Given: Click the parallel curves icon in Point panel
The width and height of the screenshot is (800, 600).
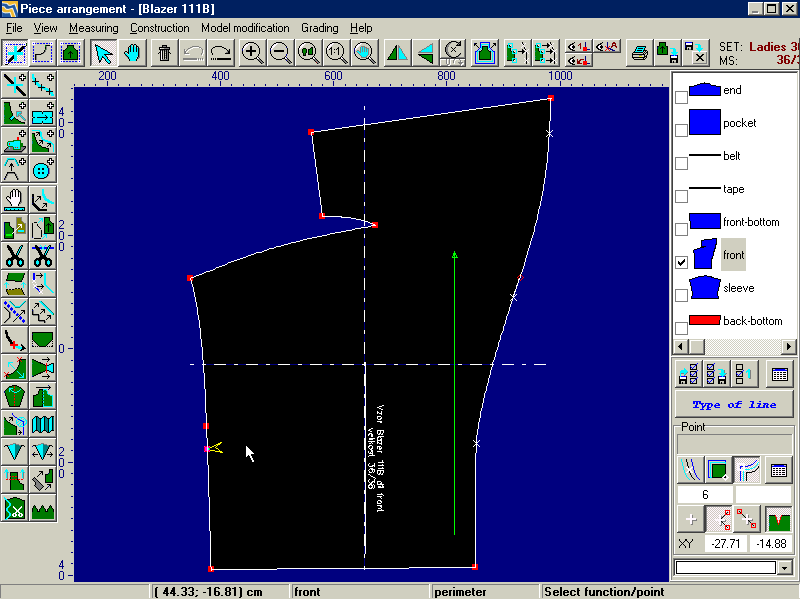Looking at the screenshot, I should [691, 470].
